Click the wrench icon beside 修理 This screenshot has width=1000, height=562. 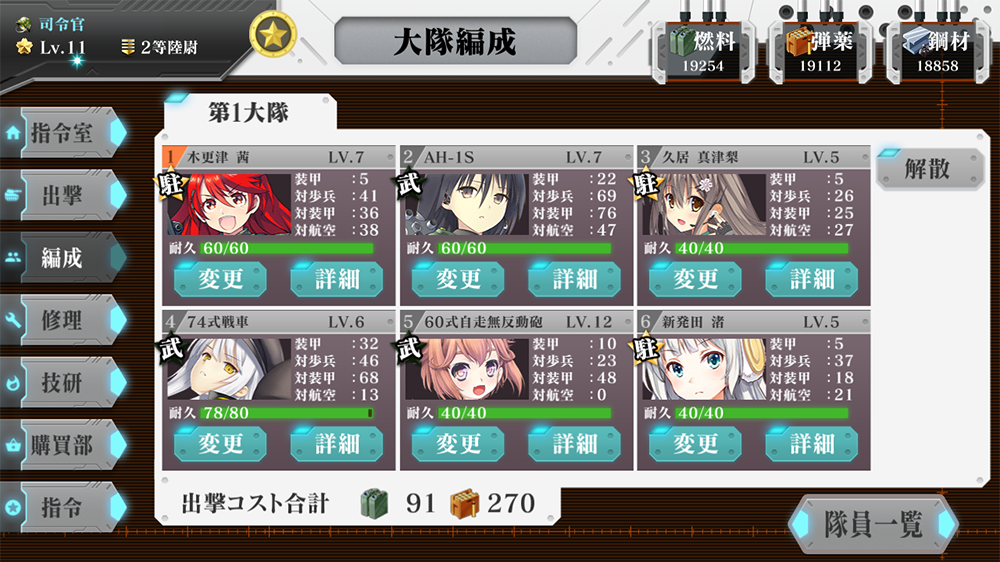click(x=12, y=320)
